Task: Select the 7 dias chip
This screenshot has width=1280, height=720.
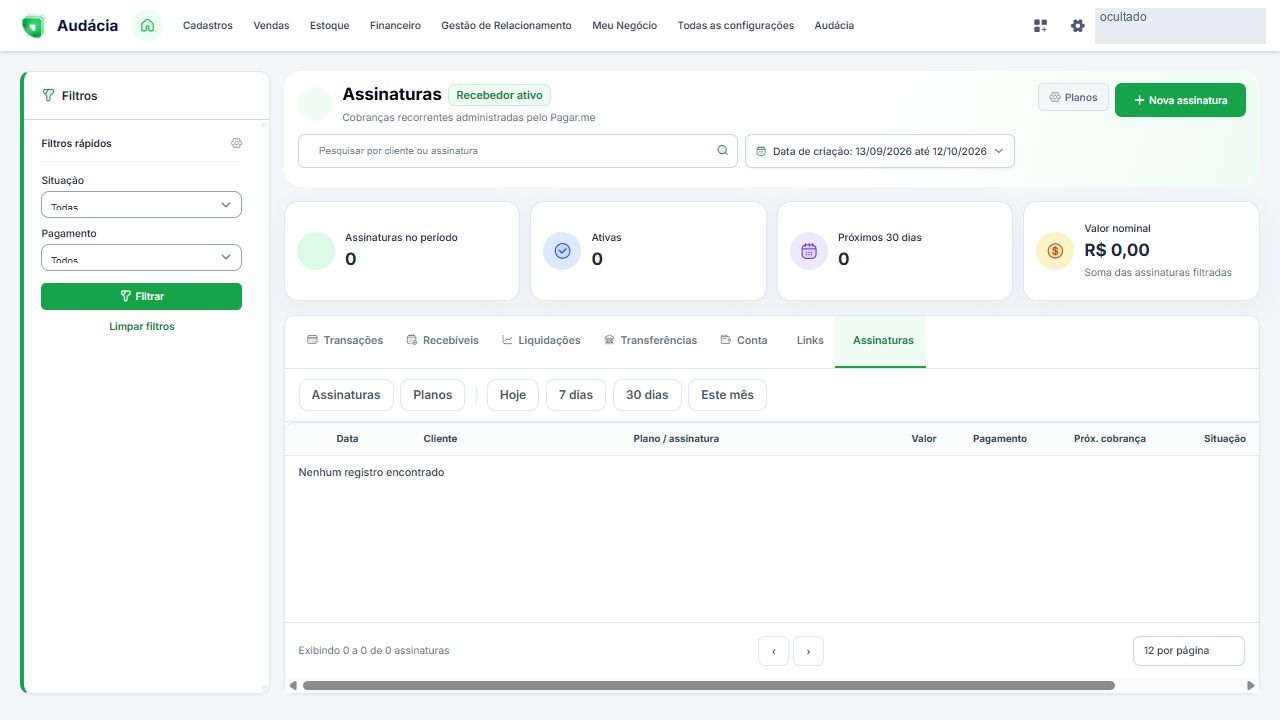Action: 576,395
